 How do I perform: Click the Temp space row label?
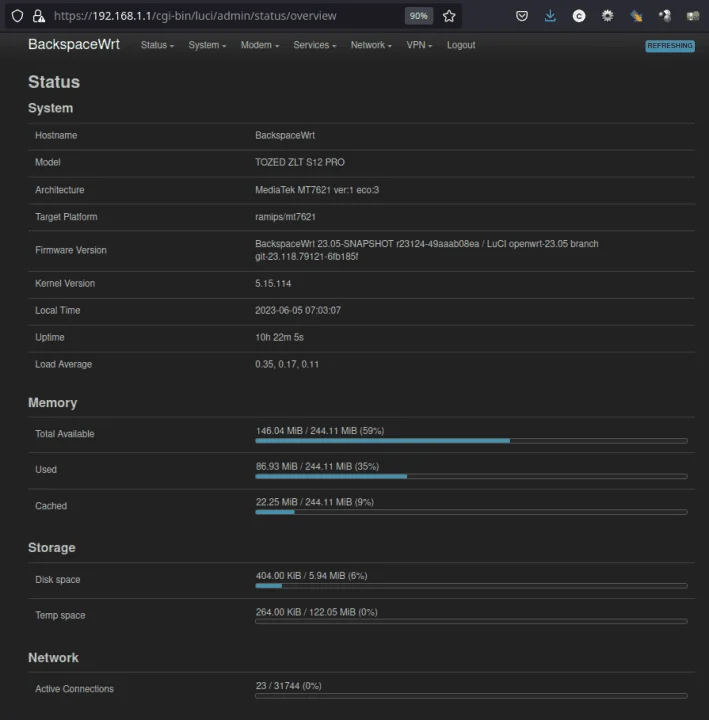[60, 616]
